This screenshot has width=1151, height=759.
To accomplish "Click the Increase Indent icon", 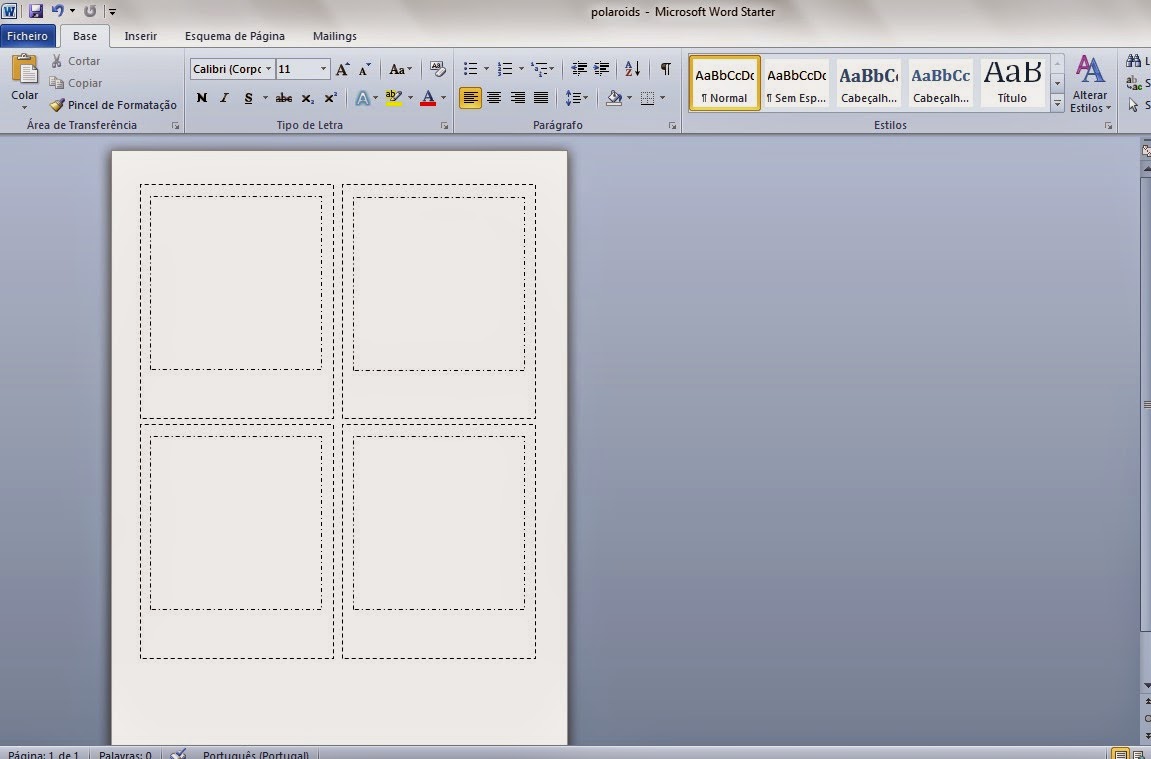I will (601, 69).
